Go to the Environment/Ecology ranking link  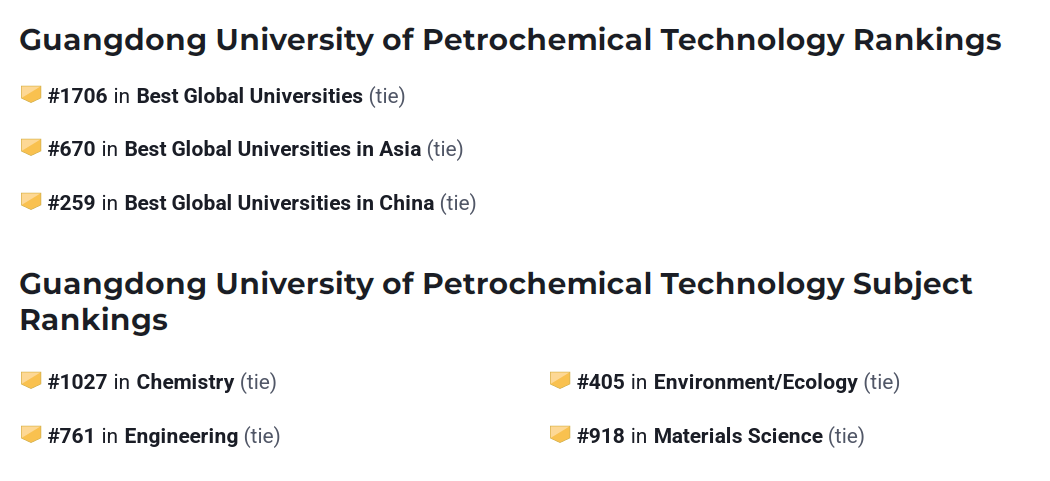coord(755,382)
